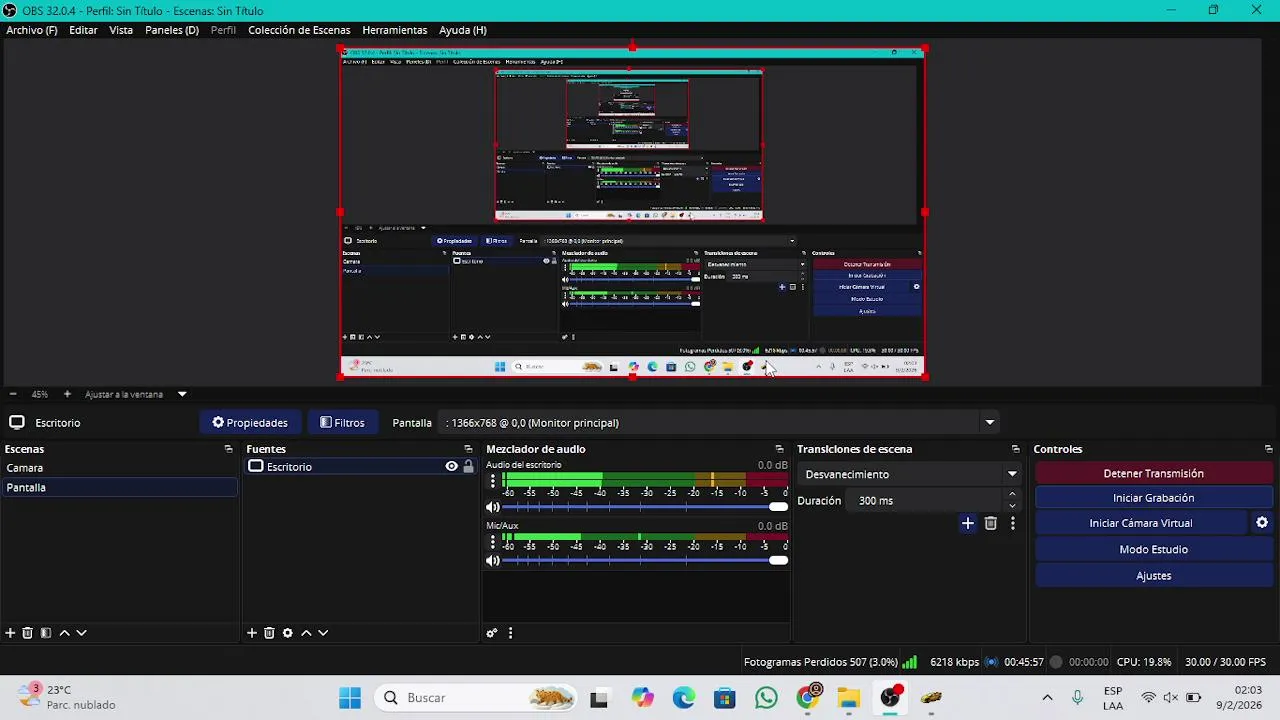The image size is (1280, 720).
Task: Enable Modo Estudio
Action: pyautogui.click(x=1153, y=549)
